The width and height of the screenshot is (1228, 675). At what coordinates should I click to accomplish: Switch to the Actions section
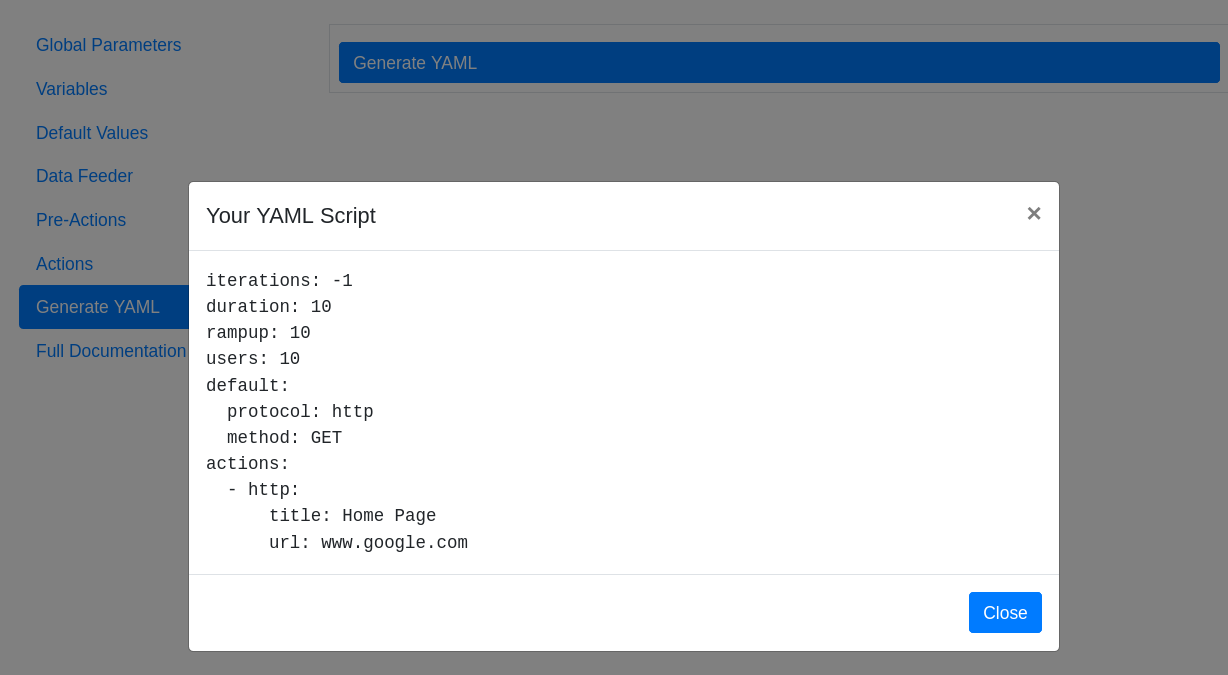coord(64,264)
